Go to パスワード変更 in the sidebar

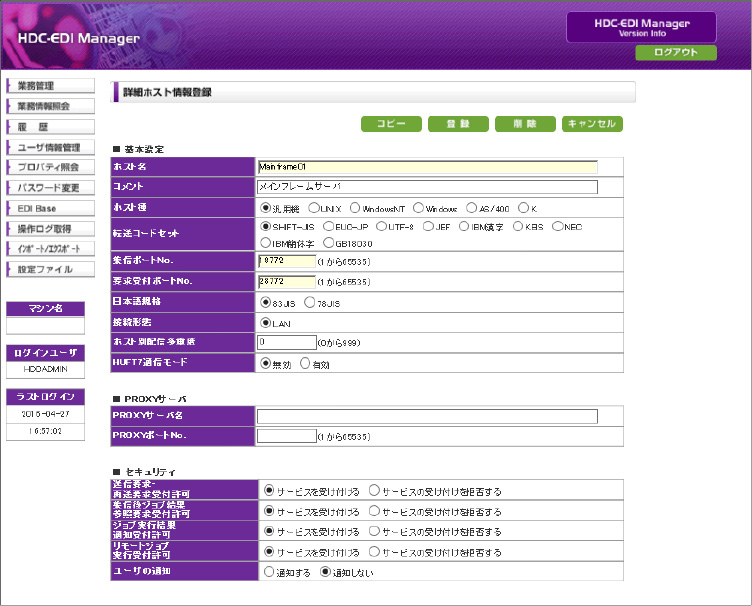click(x=50, y=187)
